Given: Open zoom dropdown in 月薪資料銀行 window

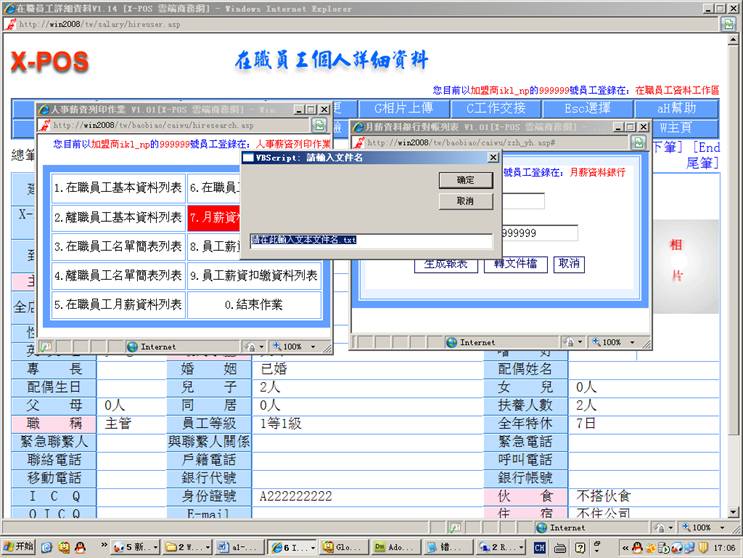Looking at the screenshot, I should (x=609, y=342).
